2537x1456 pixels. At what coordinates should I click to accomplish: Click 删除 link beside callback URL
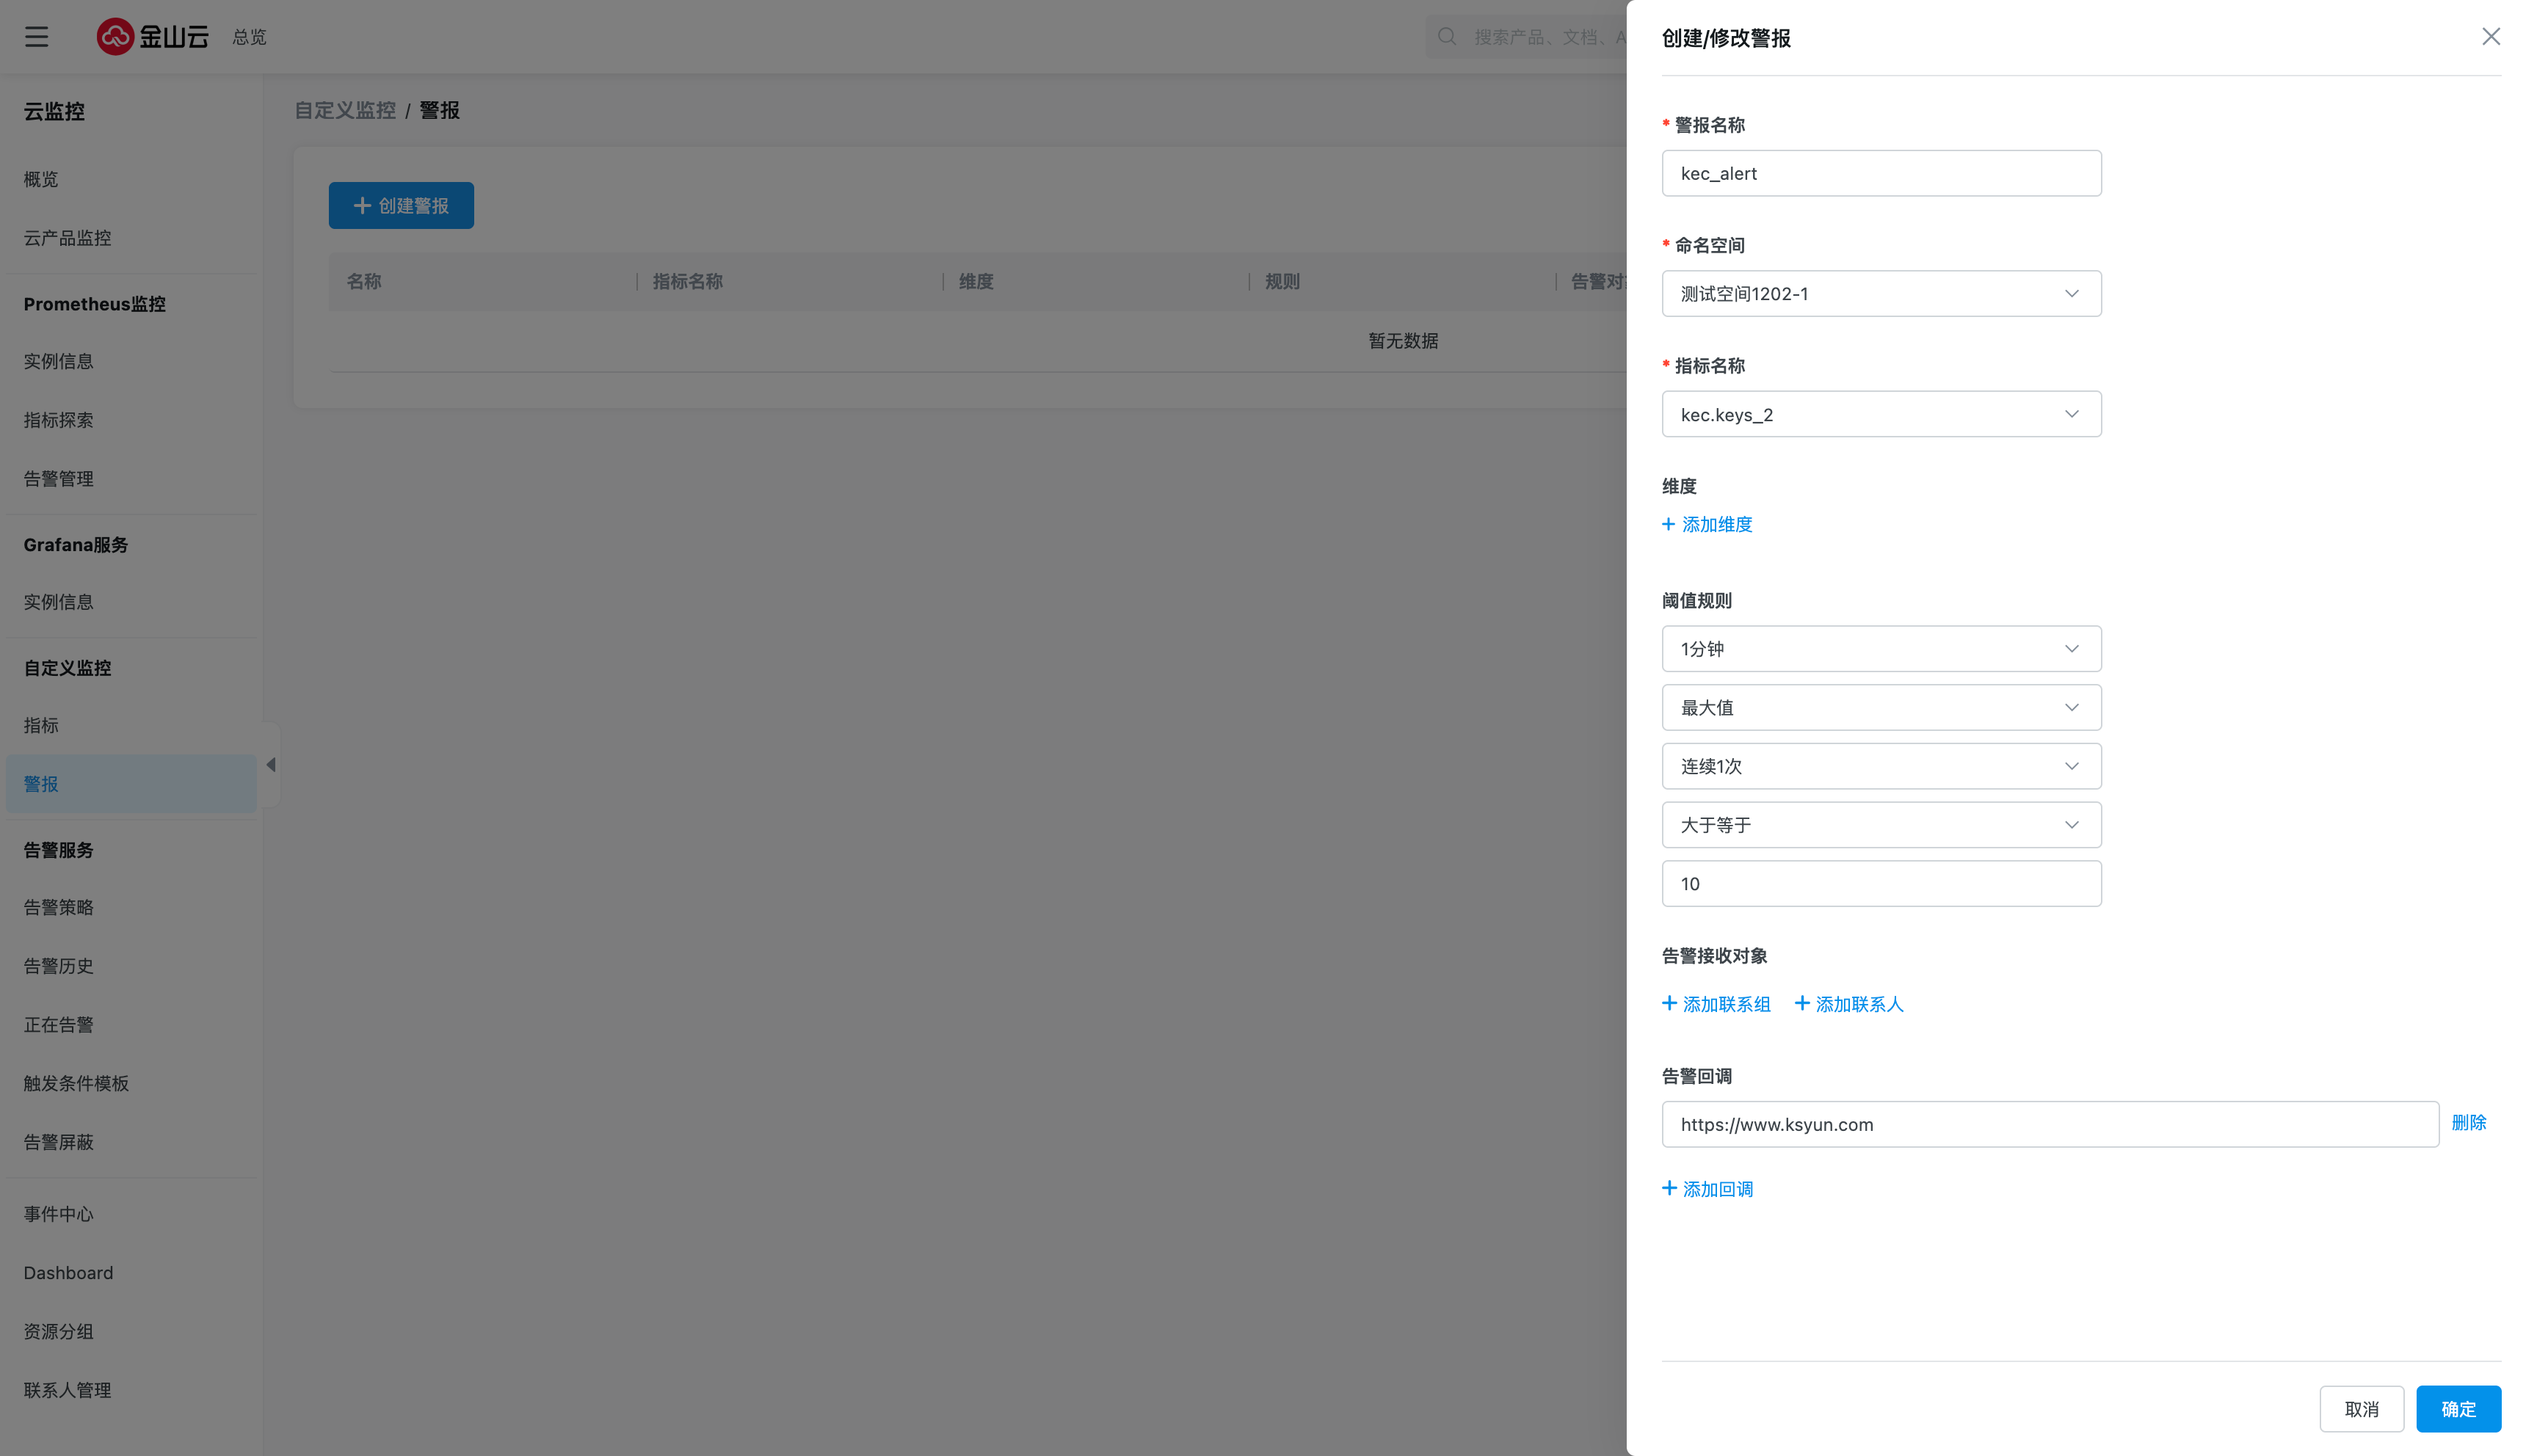click(2468, 1122)
